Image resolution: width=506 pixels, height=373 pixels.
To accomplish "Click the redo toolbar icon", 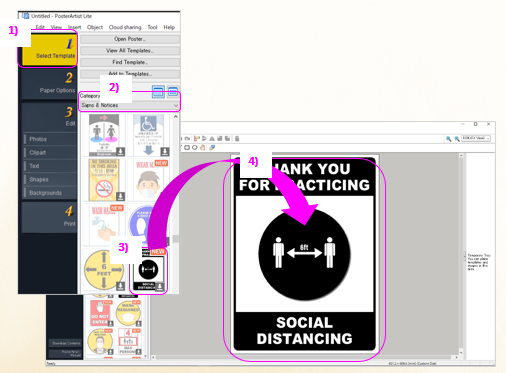I will click(x=188, y=138).
